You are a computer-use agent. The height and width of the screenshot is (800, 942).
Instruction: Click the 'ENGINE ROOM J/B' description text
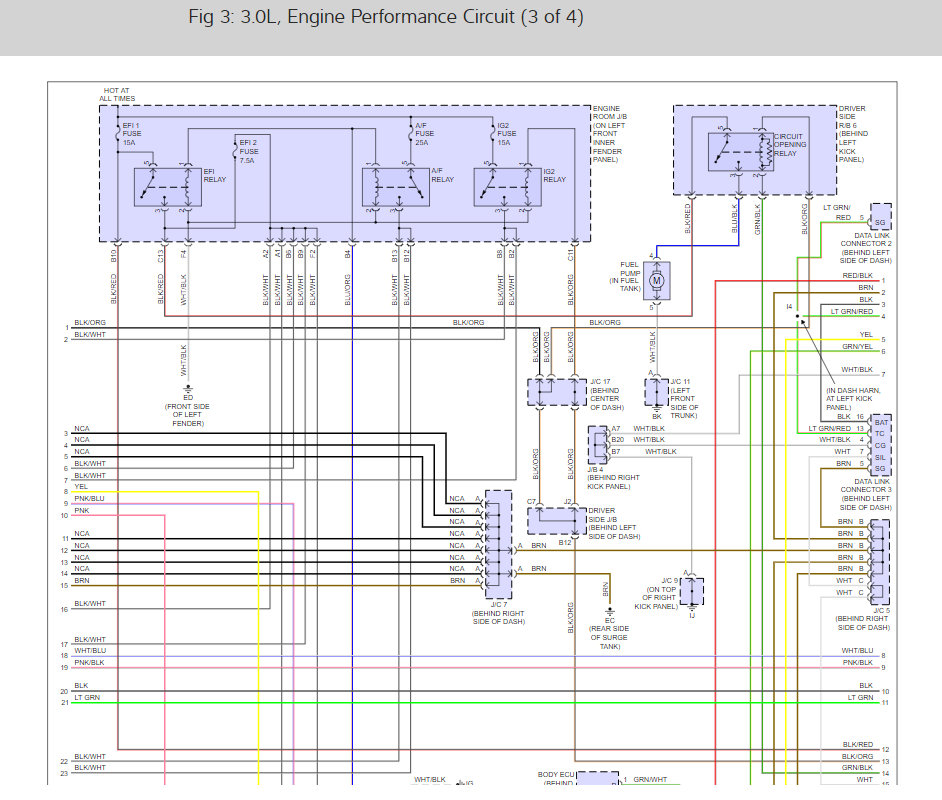[x=608, y=134]
